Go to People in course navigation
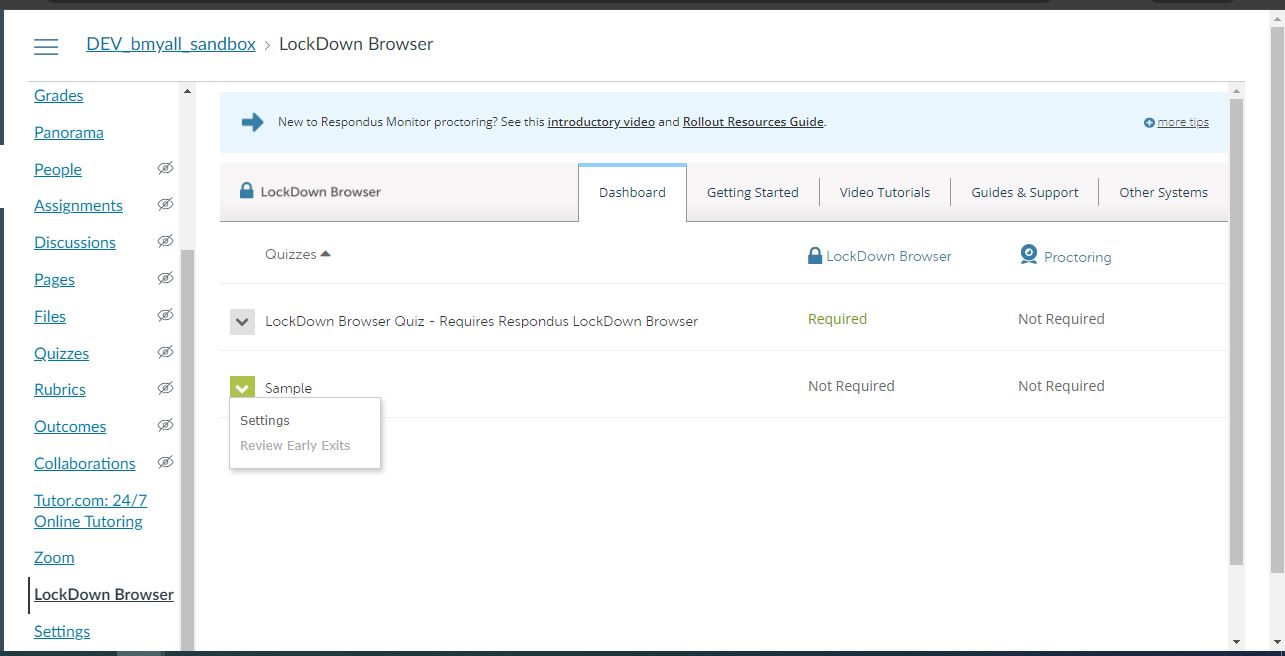 [58, 170]
